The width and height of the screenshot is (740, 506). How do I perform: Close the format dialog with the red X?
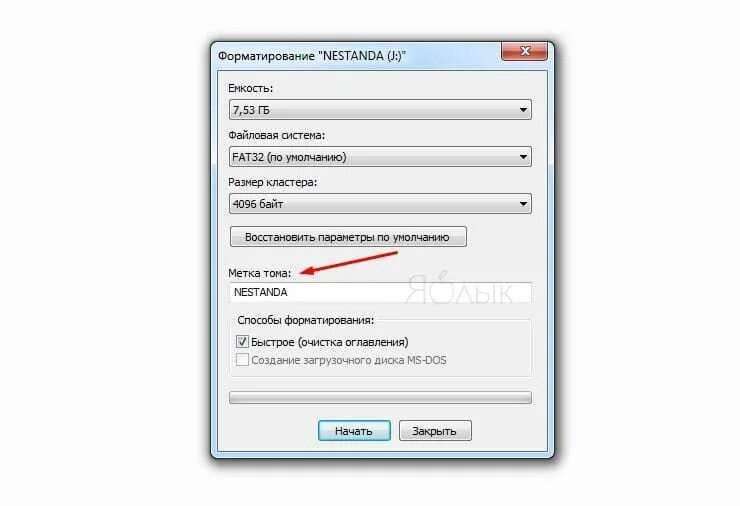click(x=524, y=51)
